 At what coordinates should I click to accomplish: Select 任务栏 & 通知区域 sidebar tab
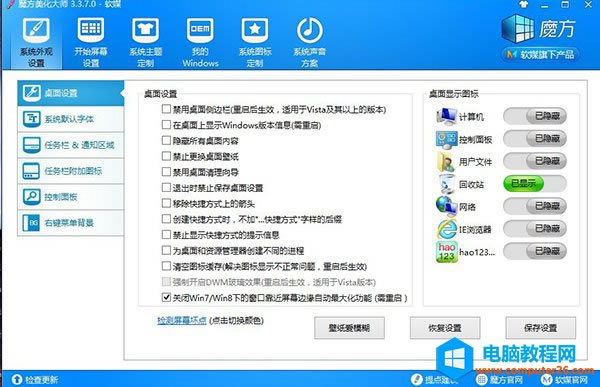coord(71,145)
